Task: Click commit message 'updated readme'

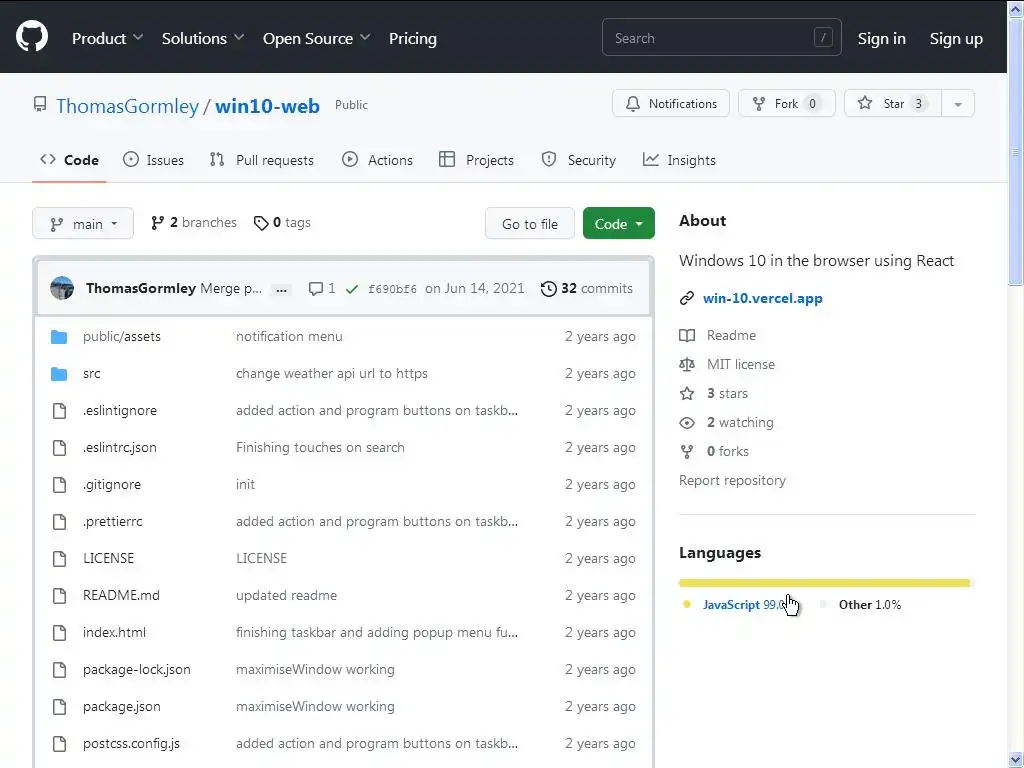Action: (287, 596)
